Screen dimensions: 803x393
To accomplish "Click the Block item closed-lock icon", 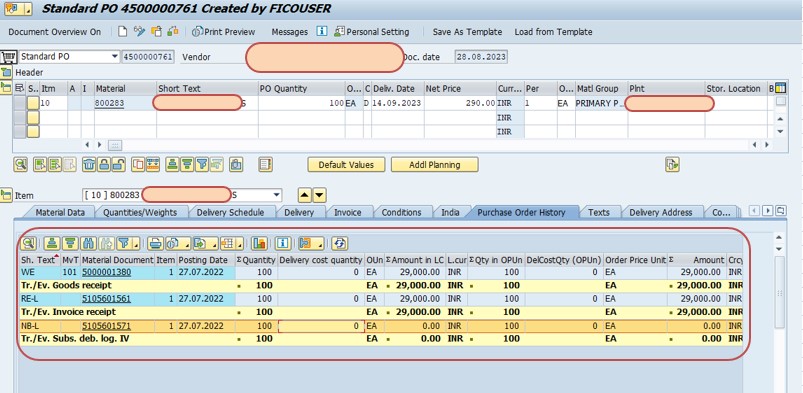I will tap(104, 164).
